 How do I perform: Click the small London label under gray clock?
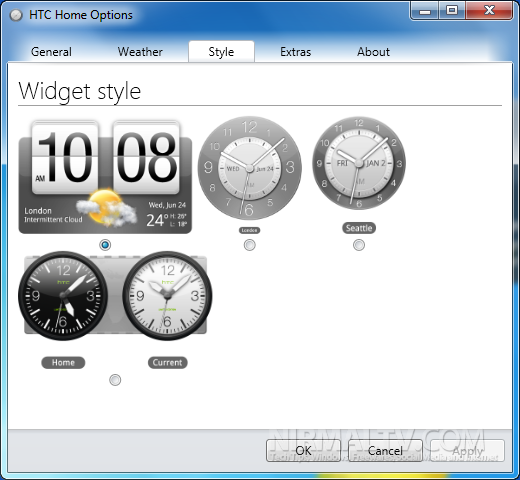249,230
